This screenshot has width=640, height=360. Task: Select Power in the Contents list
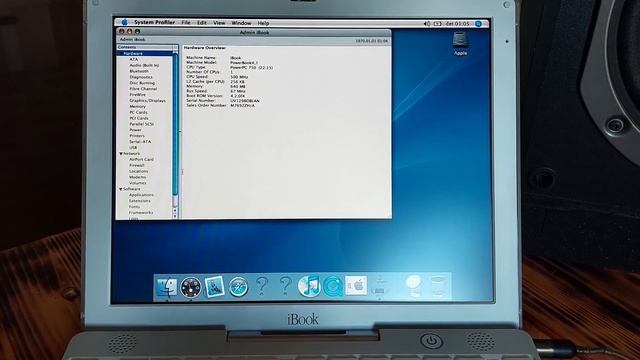point(135,130)
